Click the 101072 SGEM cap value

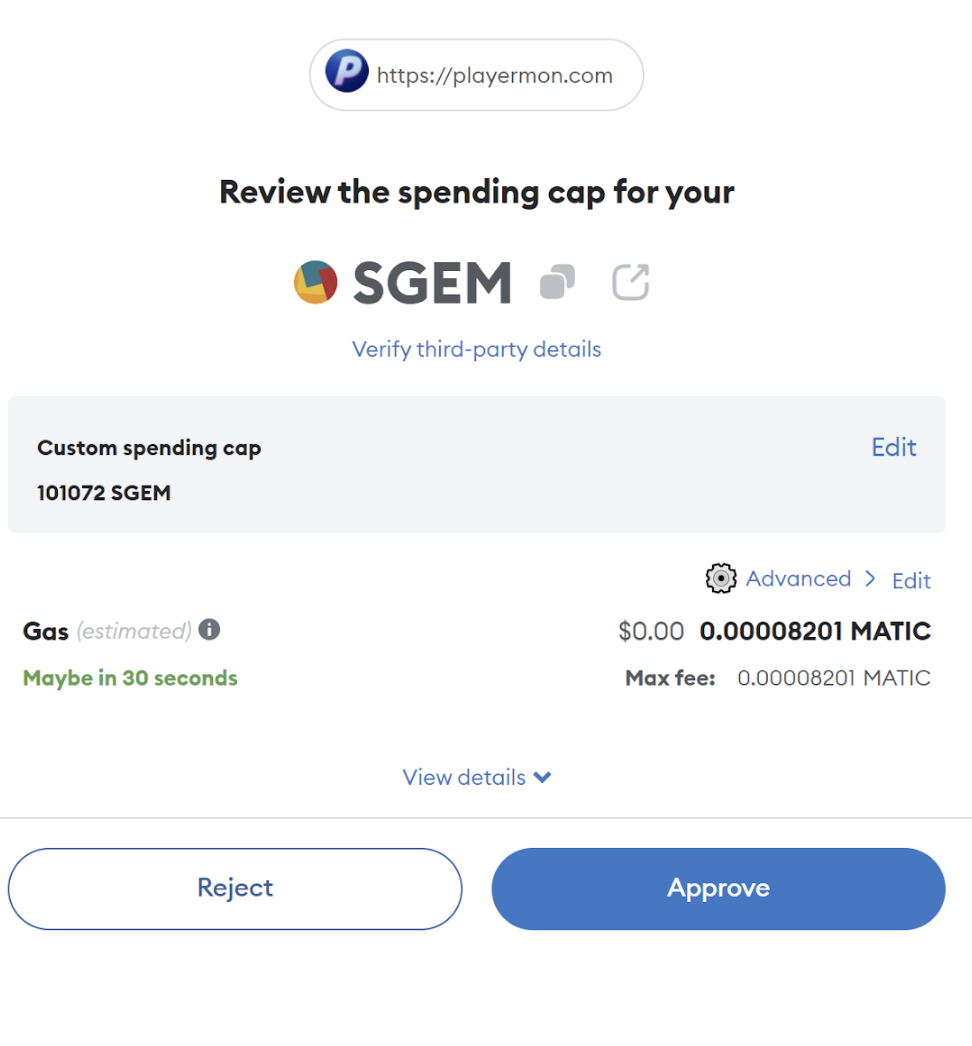[x=104, y=493]
